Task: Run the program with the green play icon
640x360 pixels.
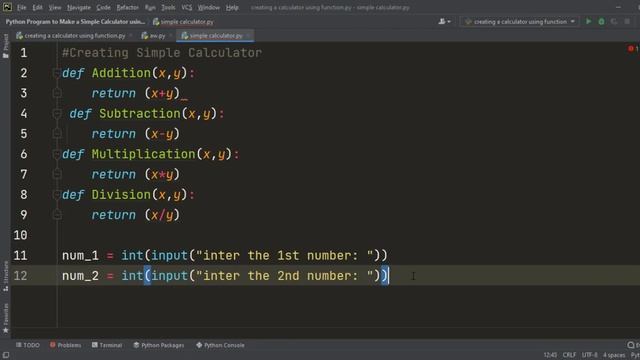Action: [589, 21]
